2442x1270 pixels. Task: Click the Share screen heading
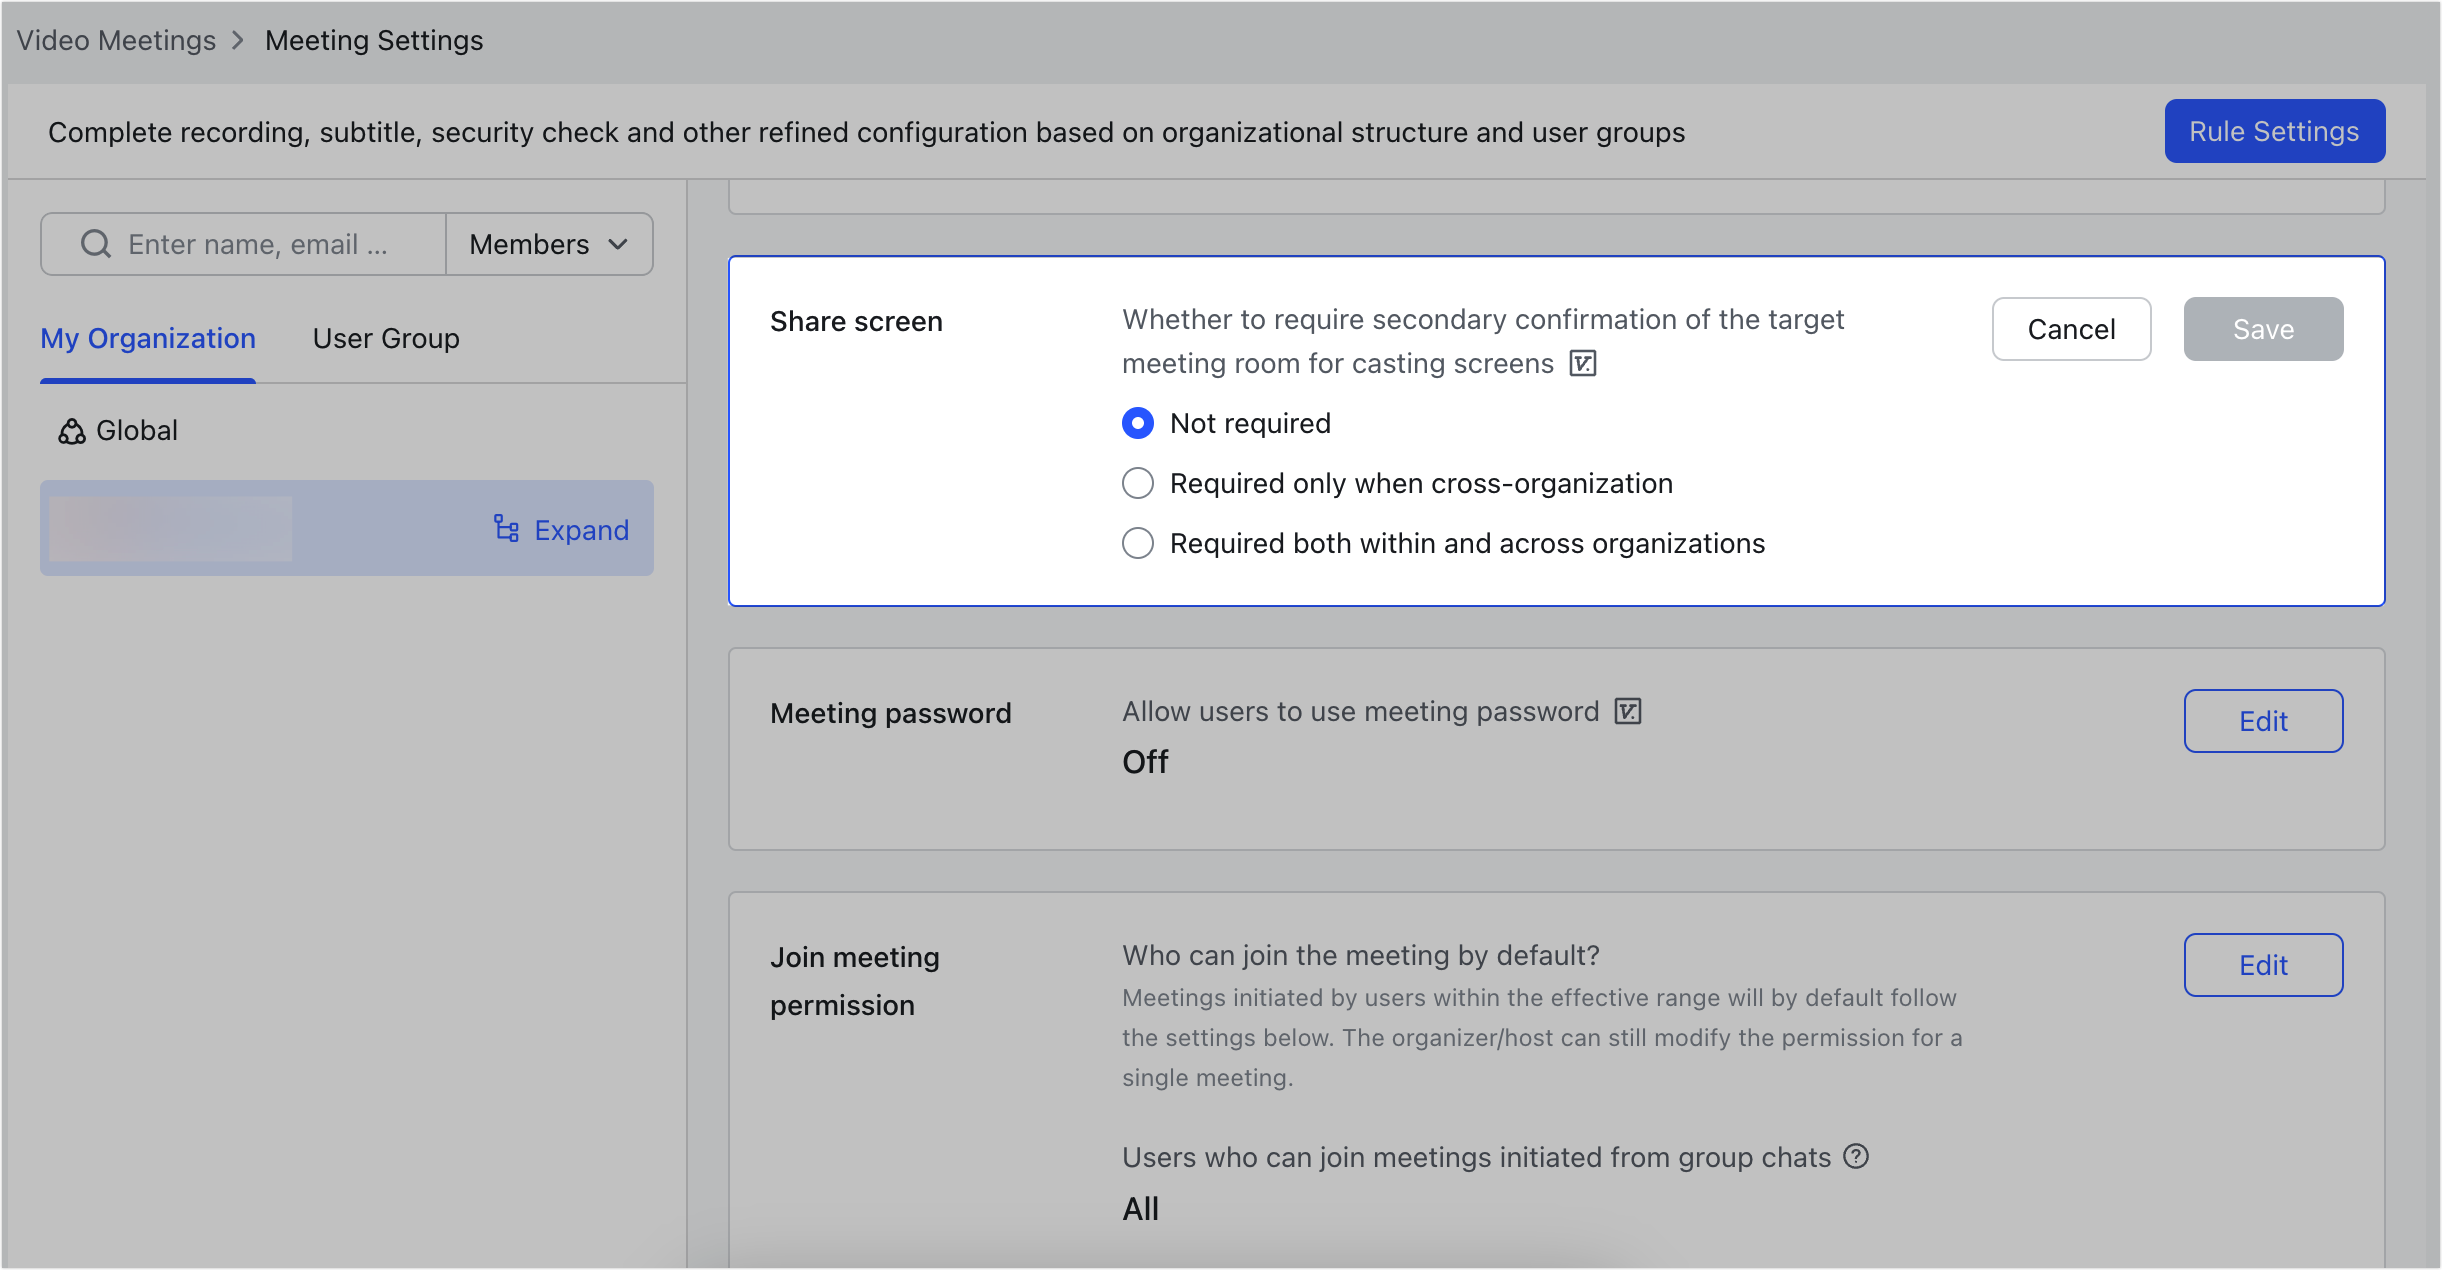(856, 321)
